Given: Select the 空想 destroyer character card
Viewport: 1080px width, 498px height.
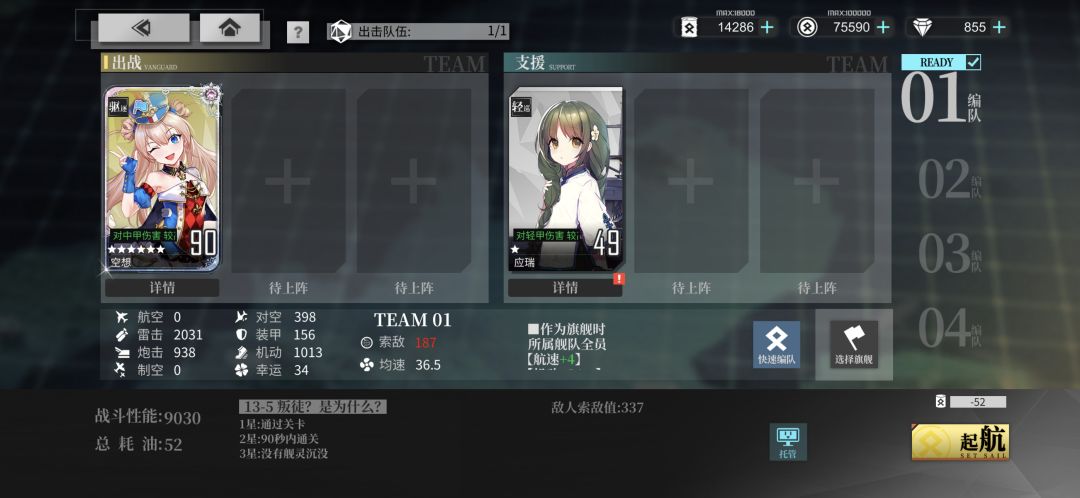Looking at the screenshot, I should [x=162, y=179].
